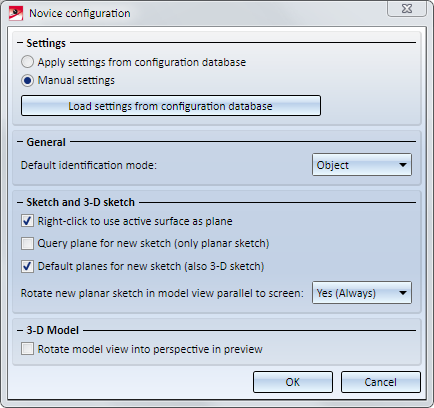Collapse the 3-D Model section header
Screen dimensions: 434x408
tap(20, 330)
